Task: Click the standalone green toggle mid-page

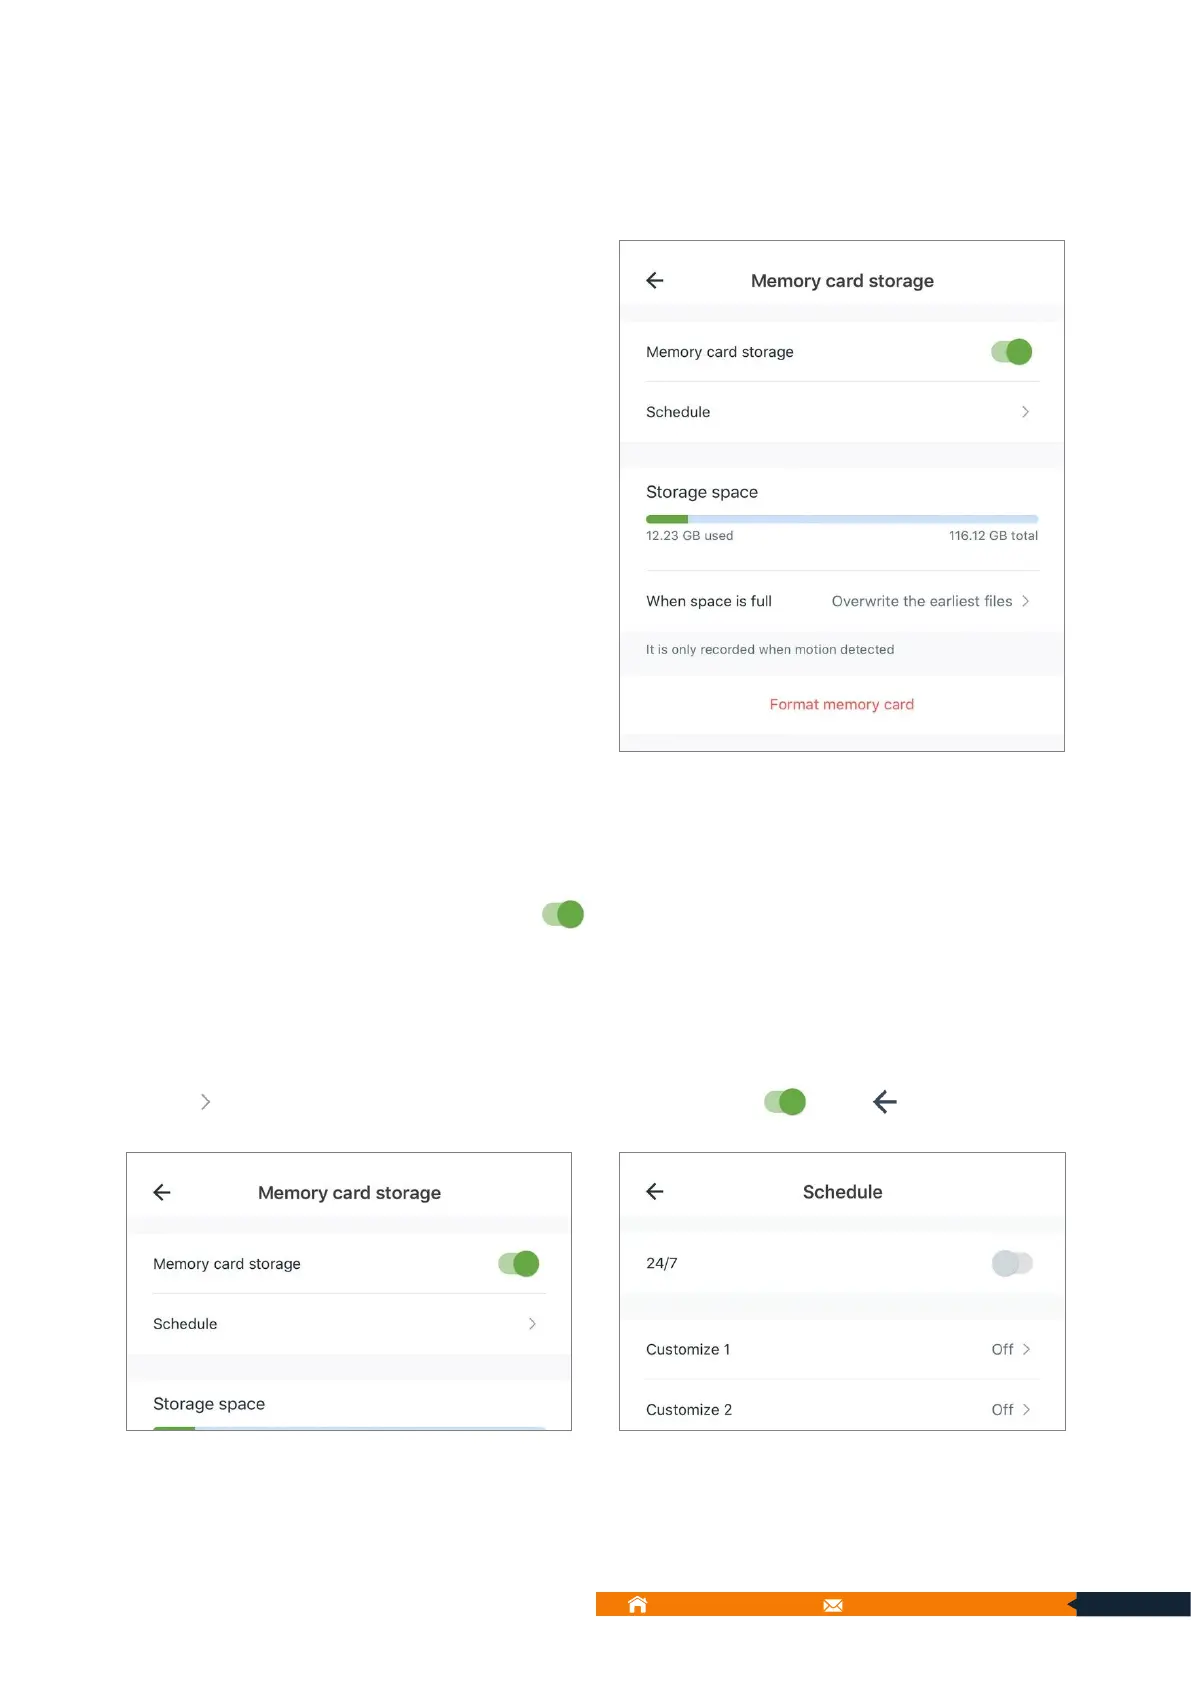Action: click(563, 914)
